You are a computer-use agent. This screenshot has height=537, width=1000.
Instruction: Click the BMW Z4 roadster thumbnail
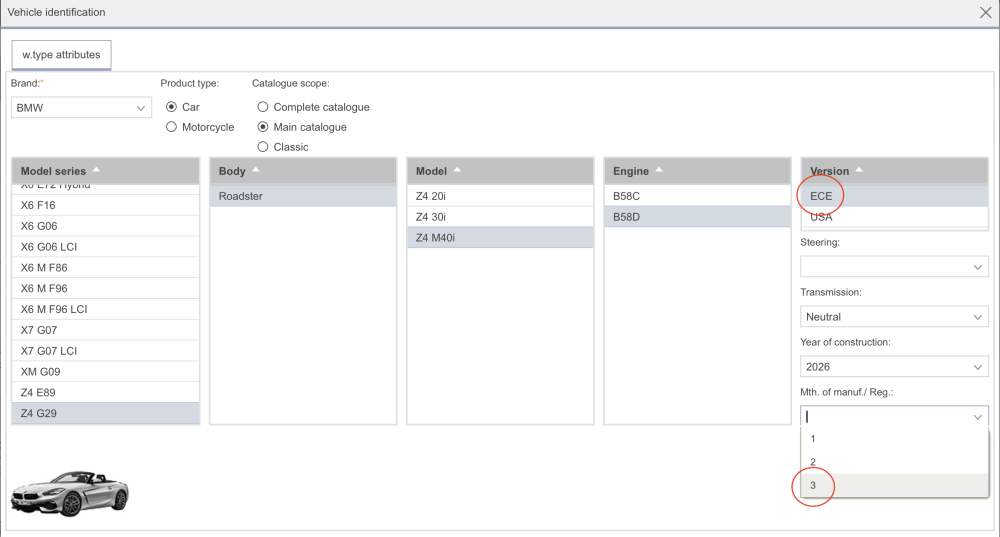70,494
